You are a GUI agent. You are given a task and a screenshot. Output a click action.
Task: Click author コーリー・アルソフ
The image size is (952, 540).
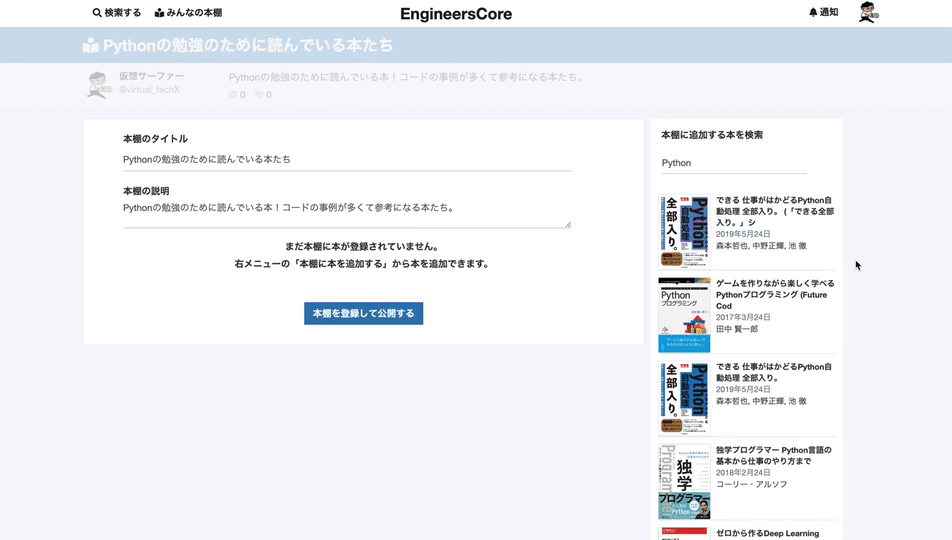(752, 485)
